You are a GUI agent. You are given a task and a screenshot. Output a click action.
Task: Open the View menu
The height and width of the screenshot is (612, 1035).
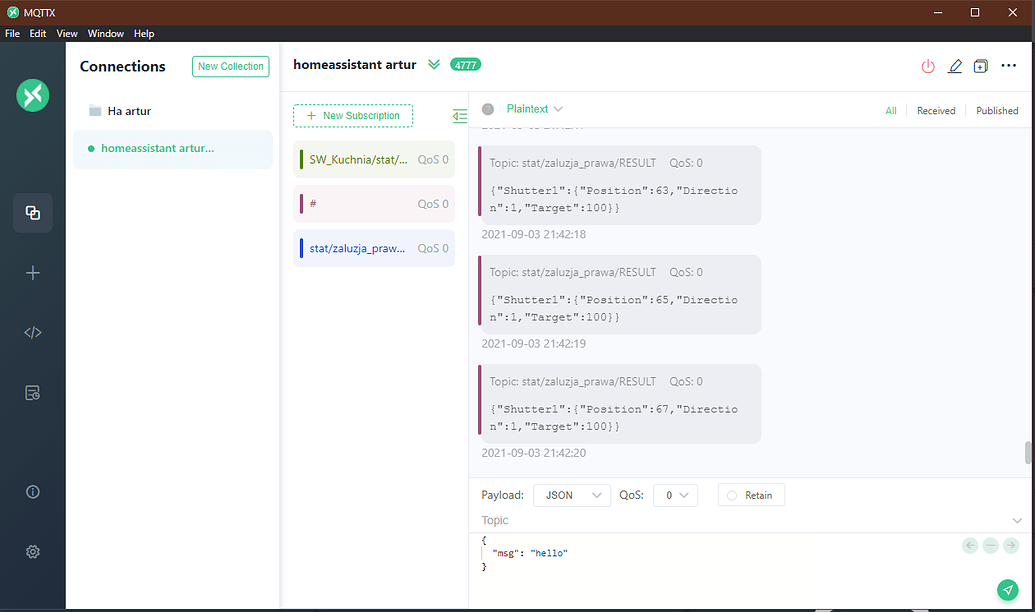click(x=67, y=34)
